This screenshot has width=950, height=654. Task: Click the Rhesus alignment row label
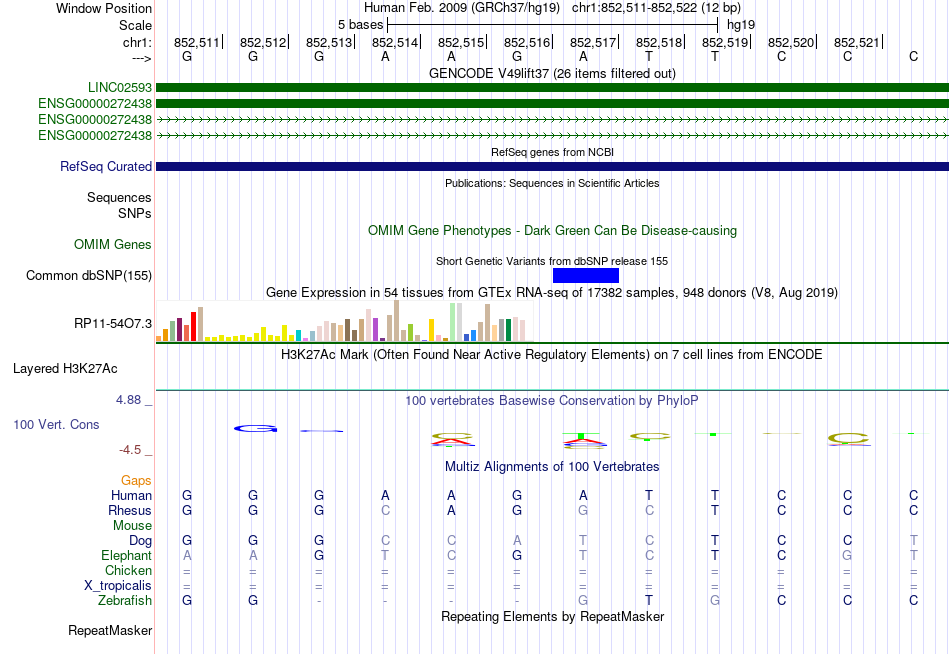pos(130,510)
